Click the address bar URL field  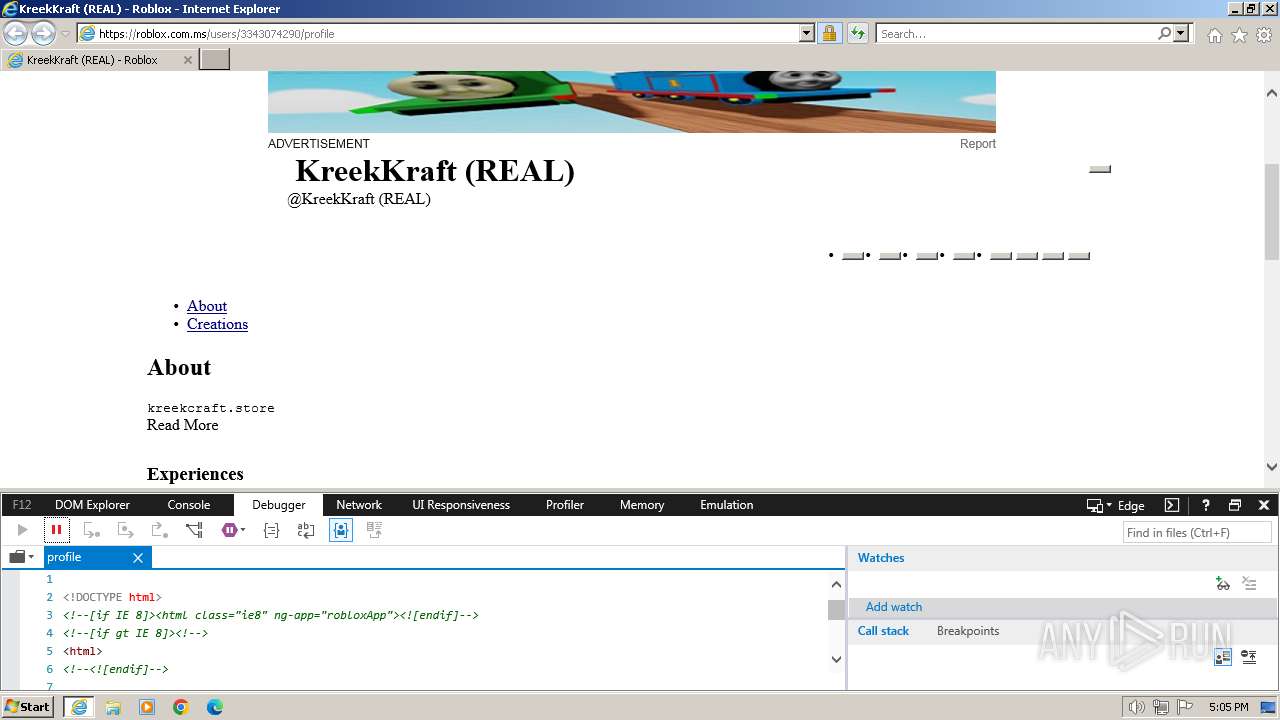(448, 34)
